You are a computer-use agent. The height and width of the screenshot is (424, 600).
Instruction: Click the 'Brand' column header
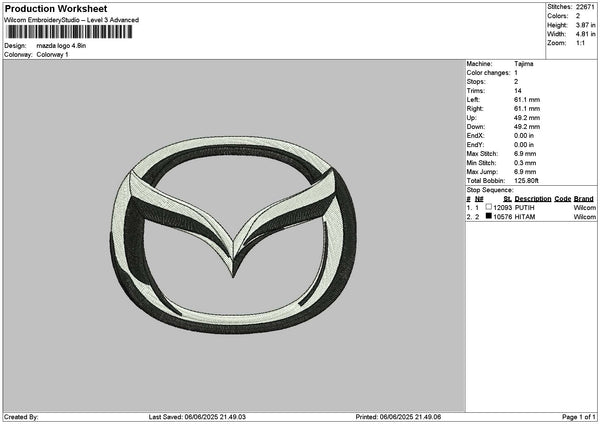[x=584, y=199]
